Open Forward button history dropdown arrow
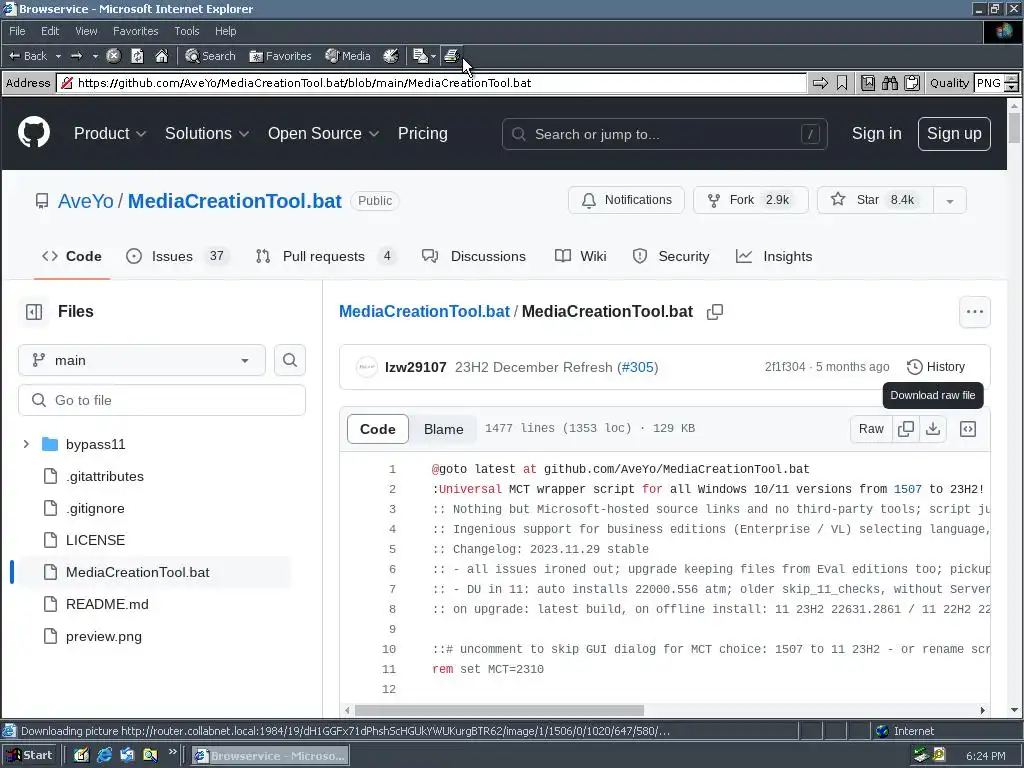Viewport: 1024px width, 768px height. pyautogui.click(x=95, y=56)
